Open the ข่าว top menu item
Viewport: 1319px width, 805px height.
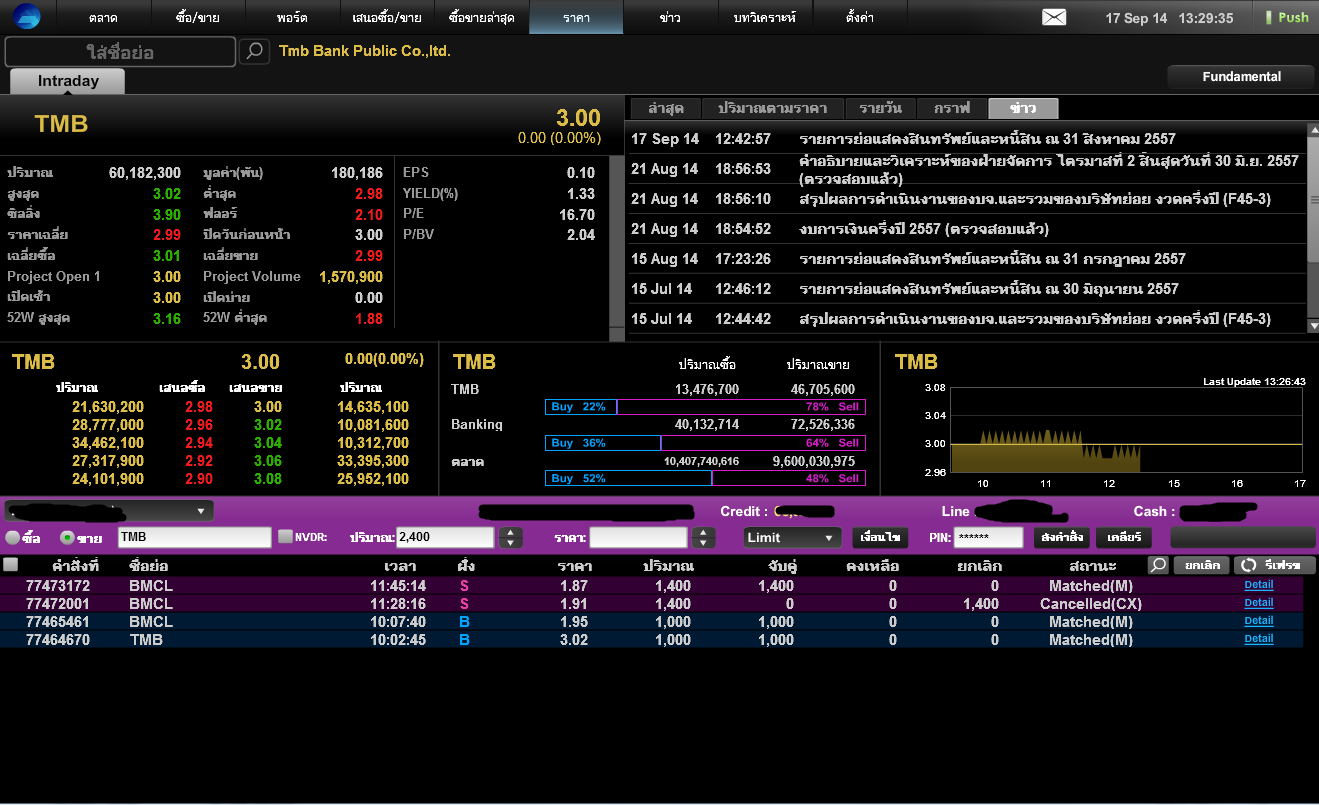point(671,17)
